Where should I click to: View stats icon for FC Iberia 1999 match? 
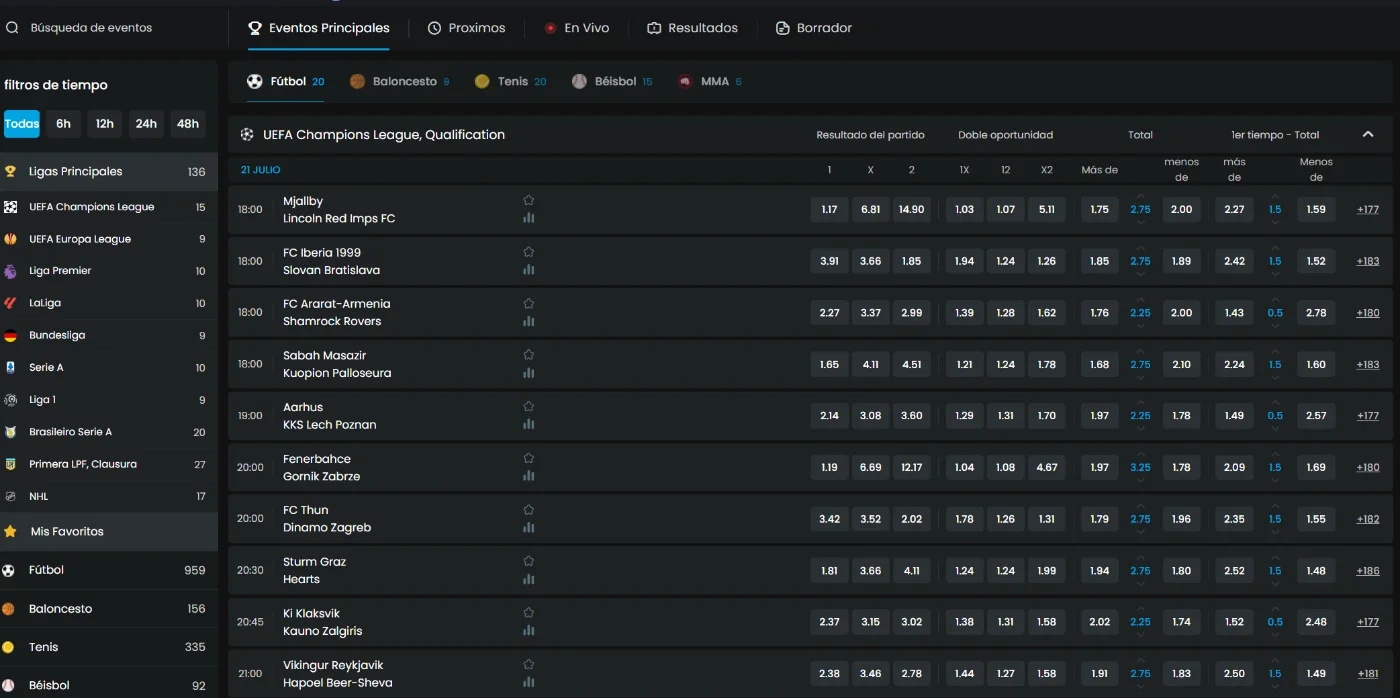[x=529, y=270]
